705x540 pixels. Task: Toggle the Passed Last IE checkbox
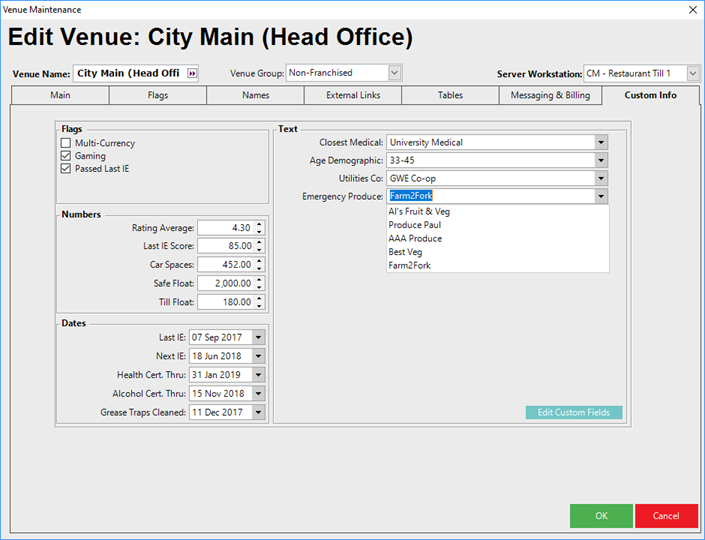[x=66, y=169]
